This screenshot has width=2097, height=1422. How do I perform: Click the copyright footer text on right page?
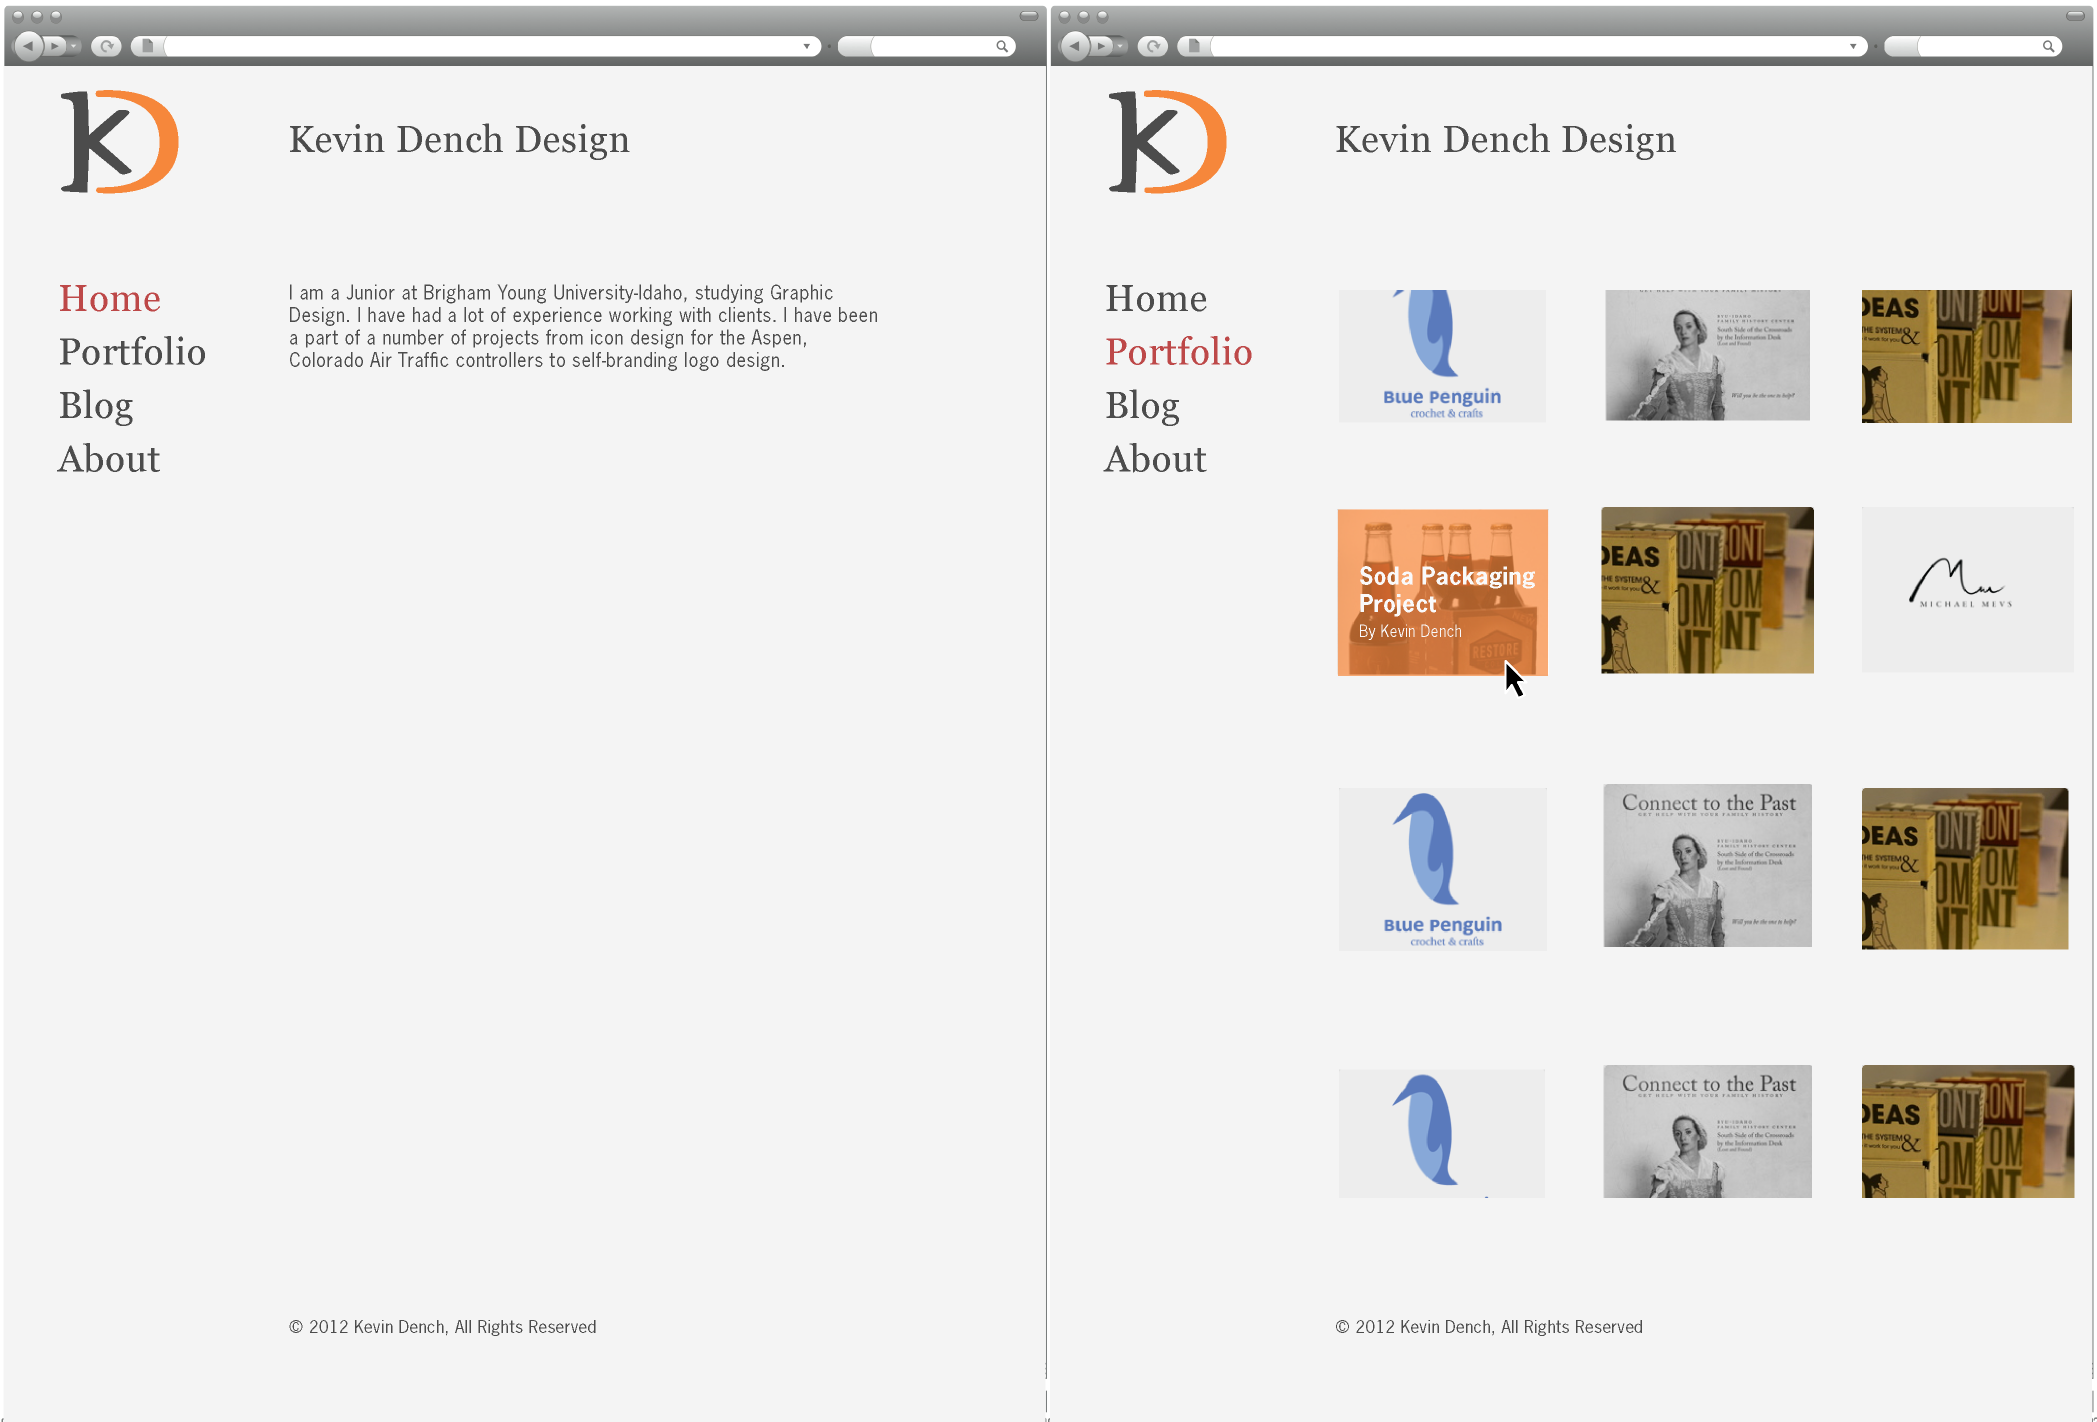point(1489,1327)
